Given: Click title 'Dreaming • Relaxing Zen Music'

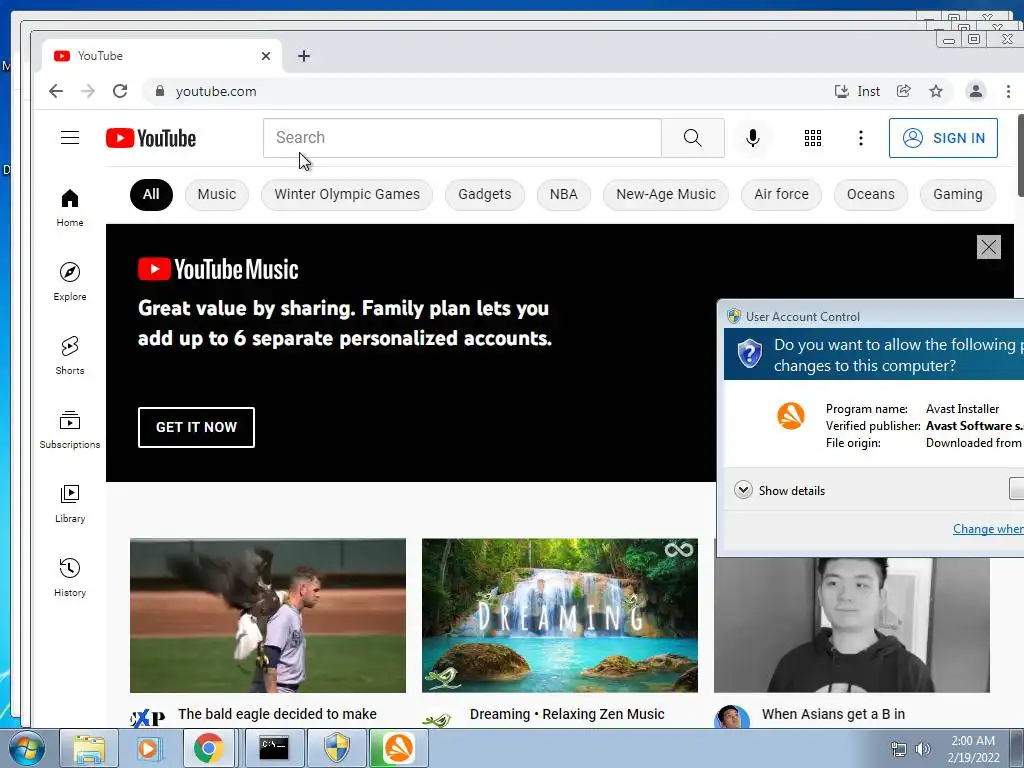Looking at the screenshot, I should [x=567, y=714].
